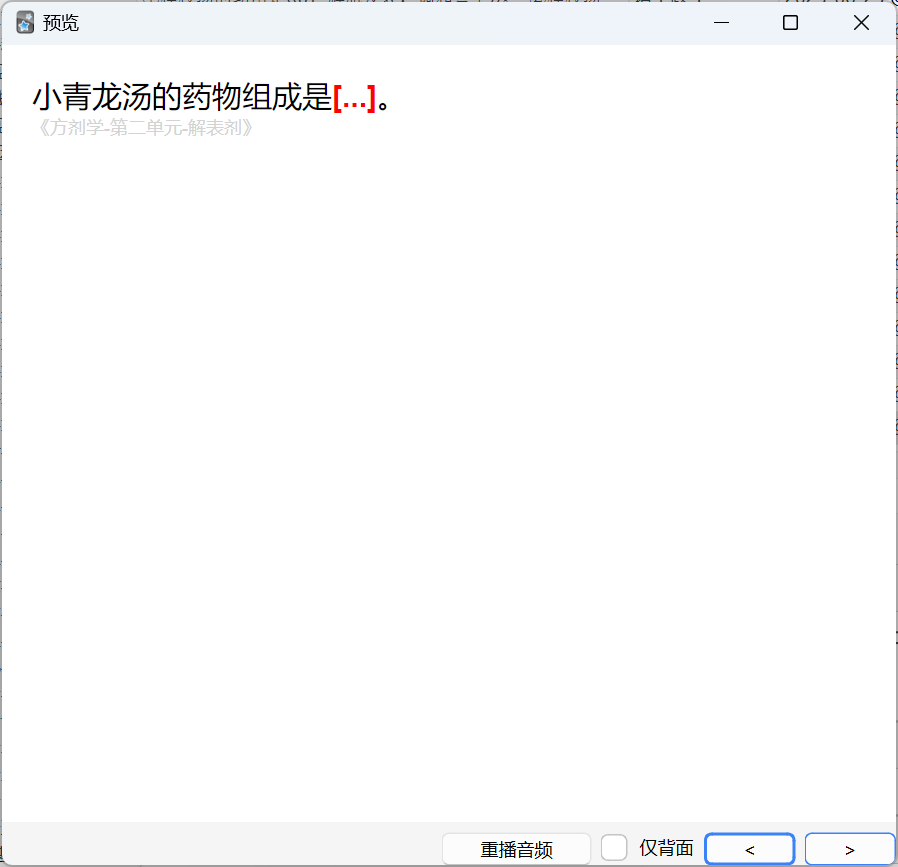The width and height of the screenshot is (898, 867).
Task: Go to next card with > button
Action: [850, 849]
